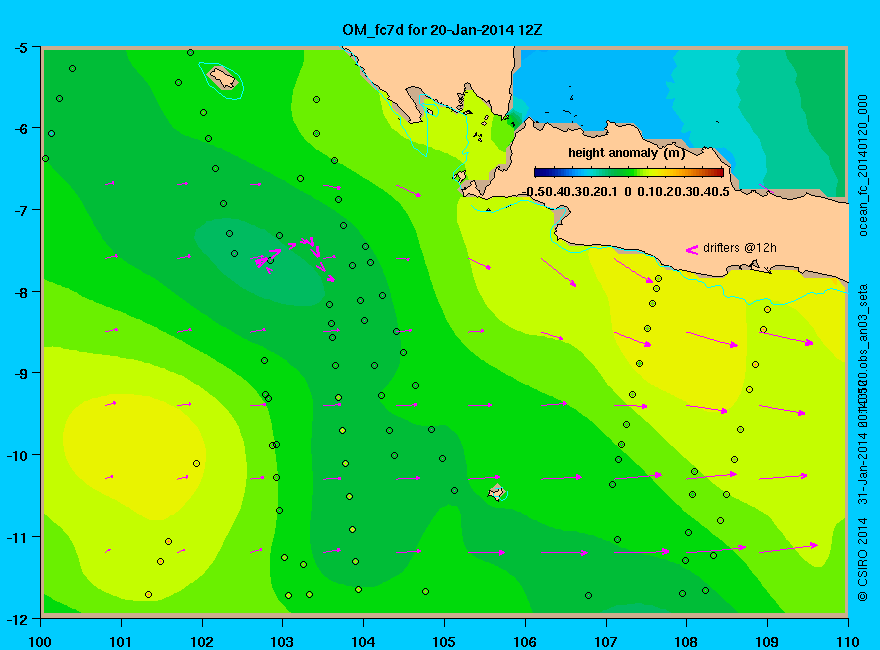Click the vertical 31-Jan-2014 timestamp text

(863, 468)
